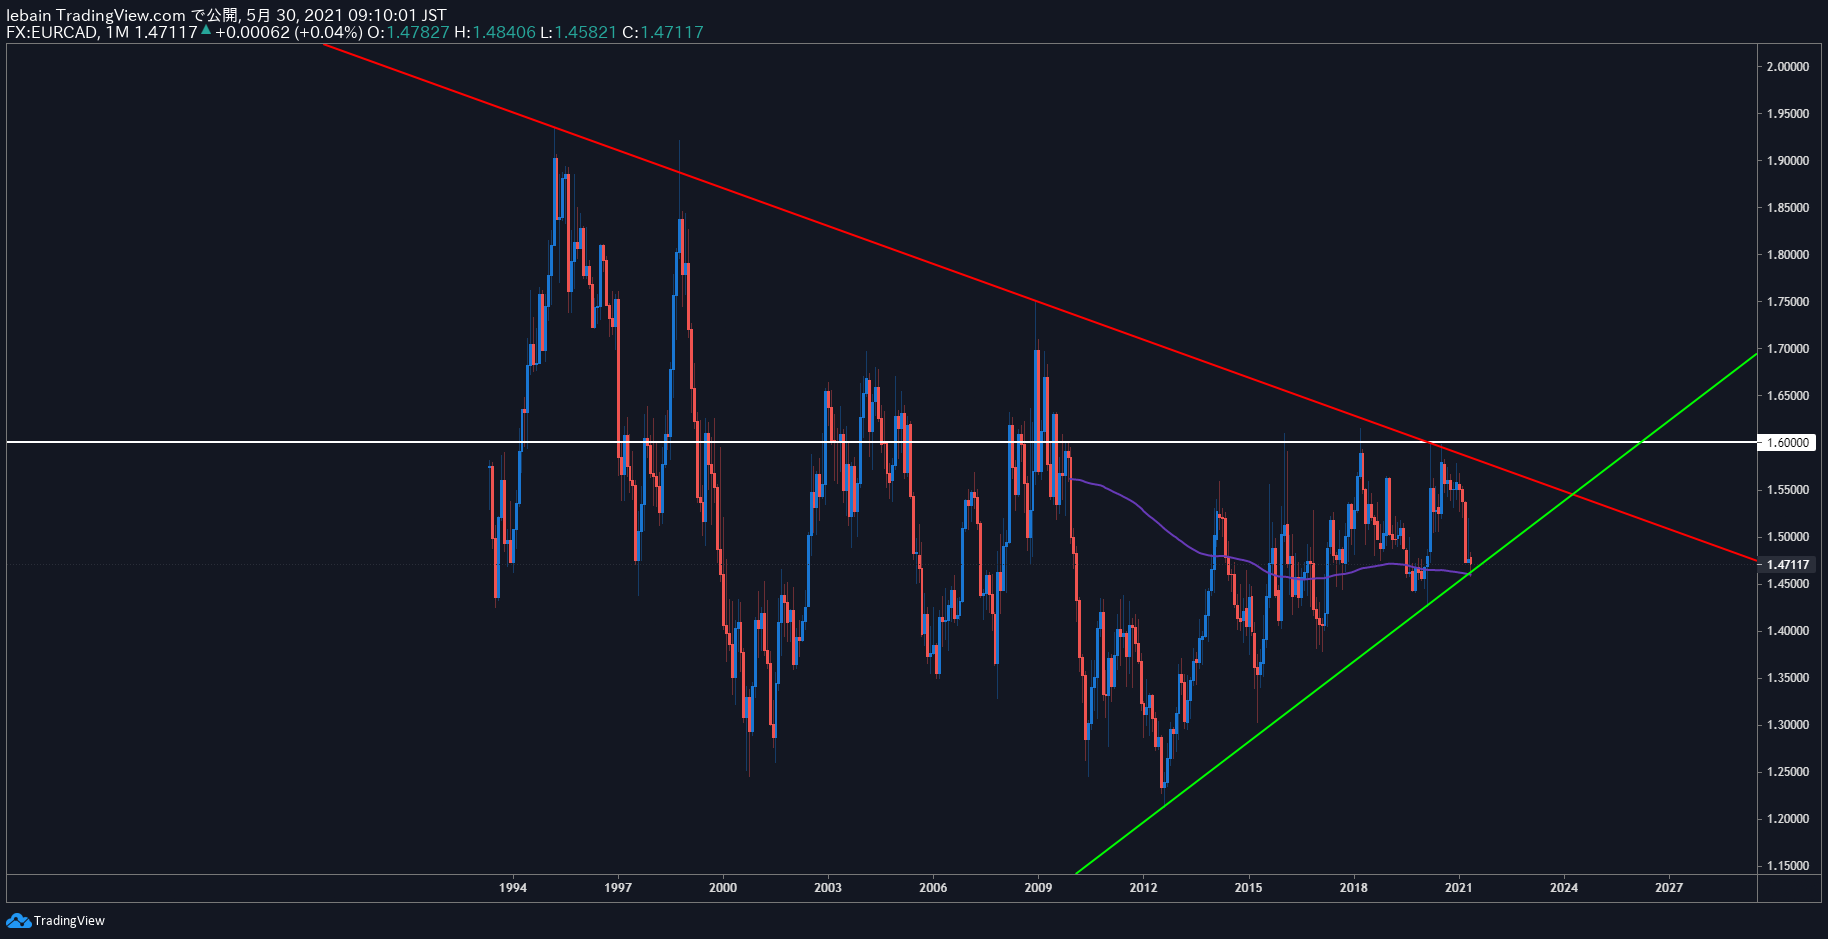Click the 2009 time axis label
This screenshot has width=1828, height=939.
[x=1038, y=888]
